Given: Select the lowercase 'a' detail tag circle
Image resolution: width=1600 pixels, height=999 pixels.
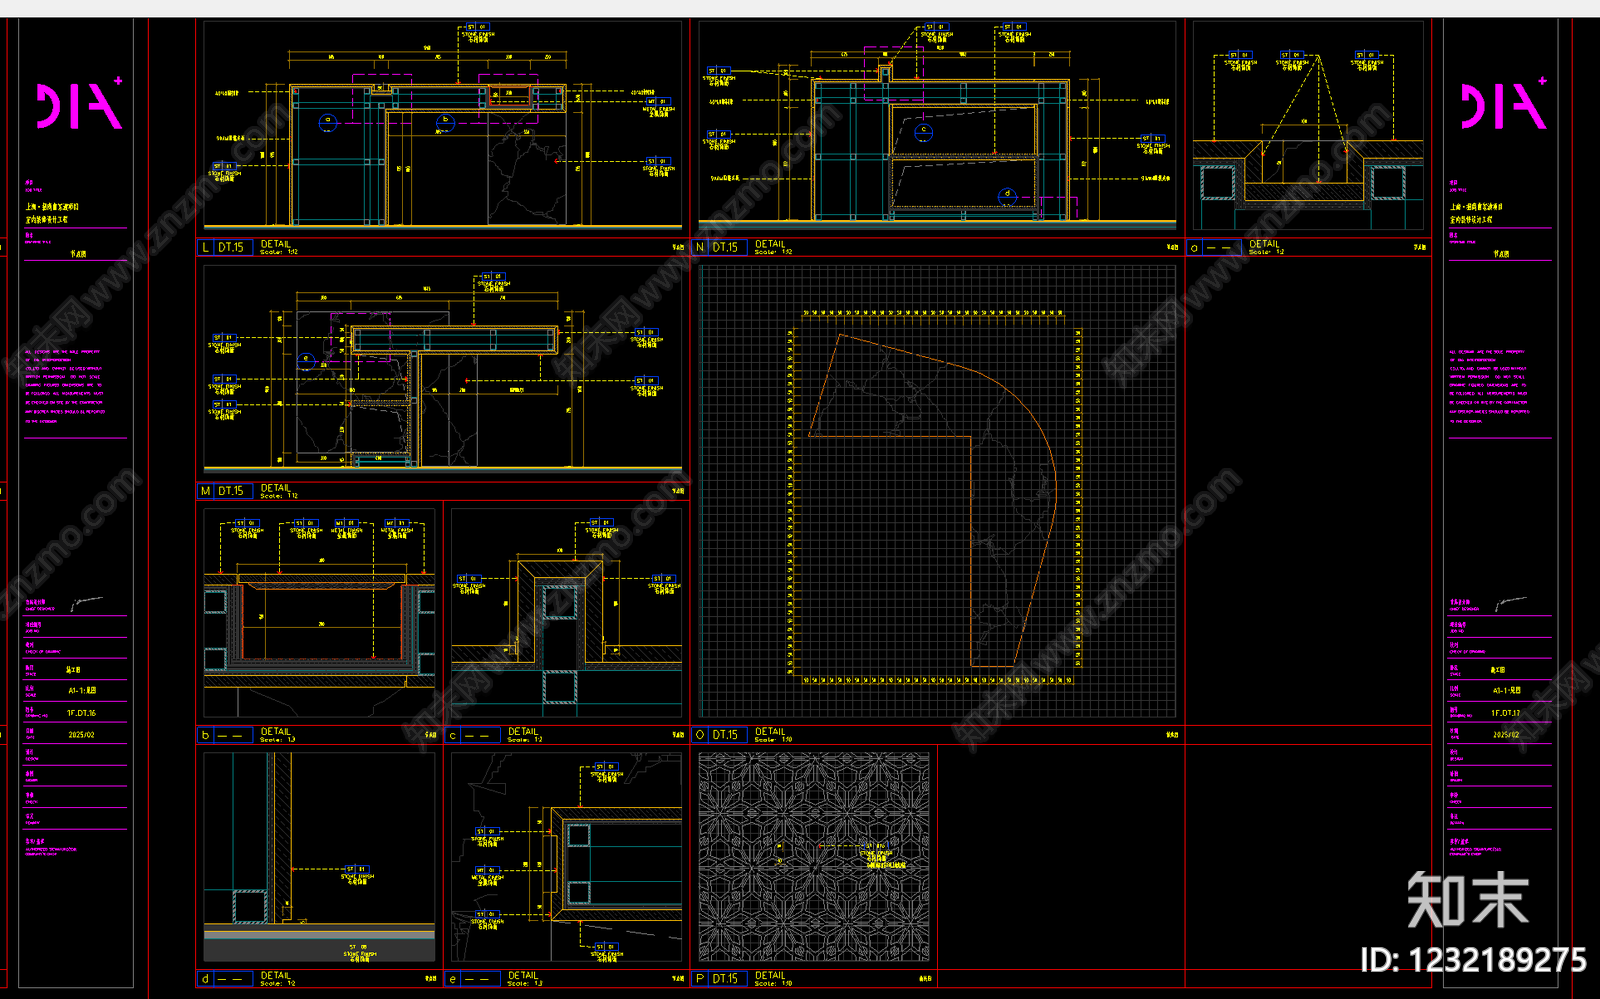Looking at the screenshot, I should (1194, 247).
